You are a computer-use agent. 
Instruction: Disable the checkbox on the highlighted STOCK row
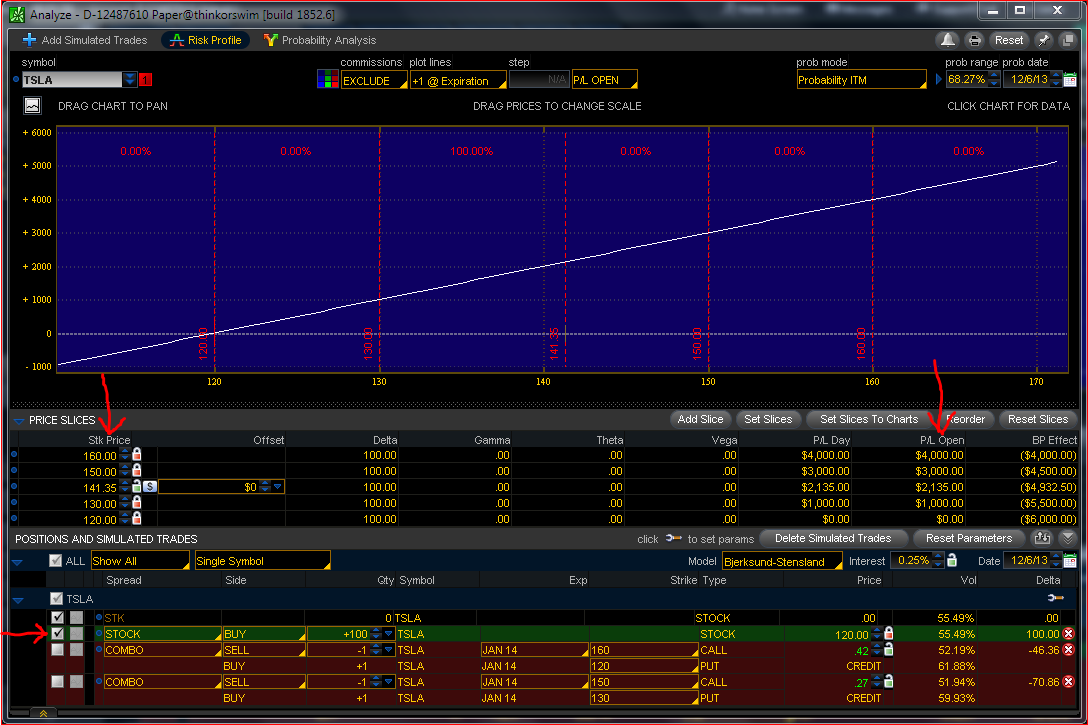[57, 633]
